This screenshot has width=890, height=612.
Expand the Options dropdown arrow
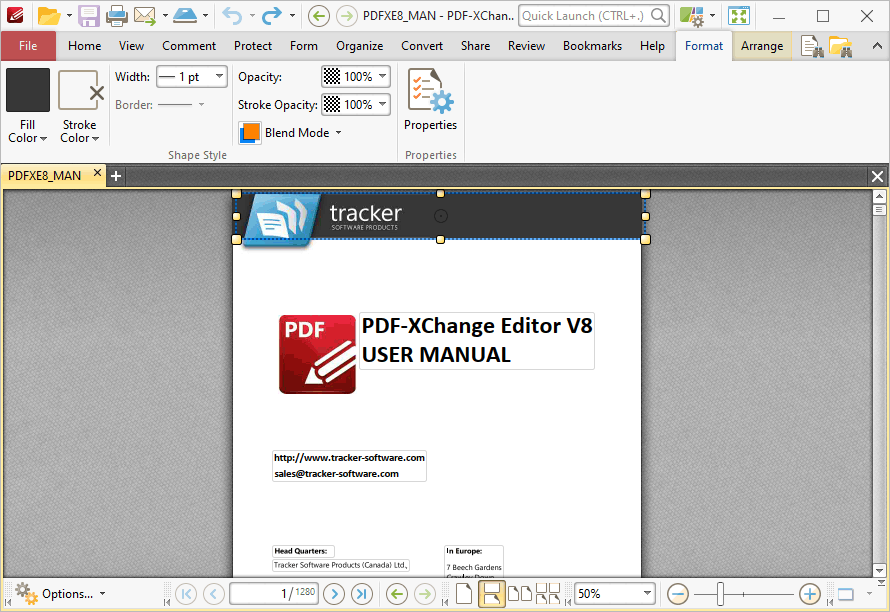coord(103,594)
